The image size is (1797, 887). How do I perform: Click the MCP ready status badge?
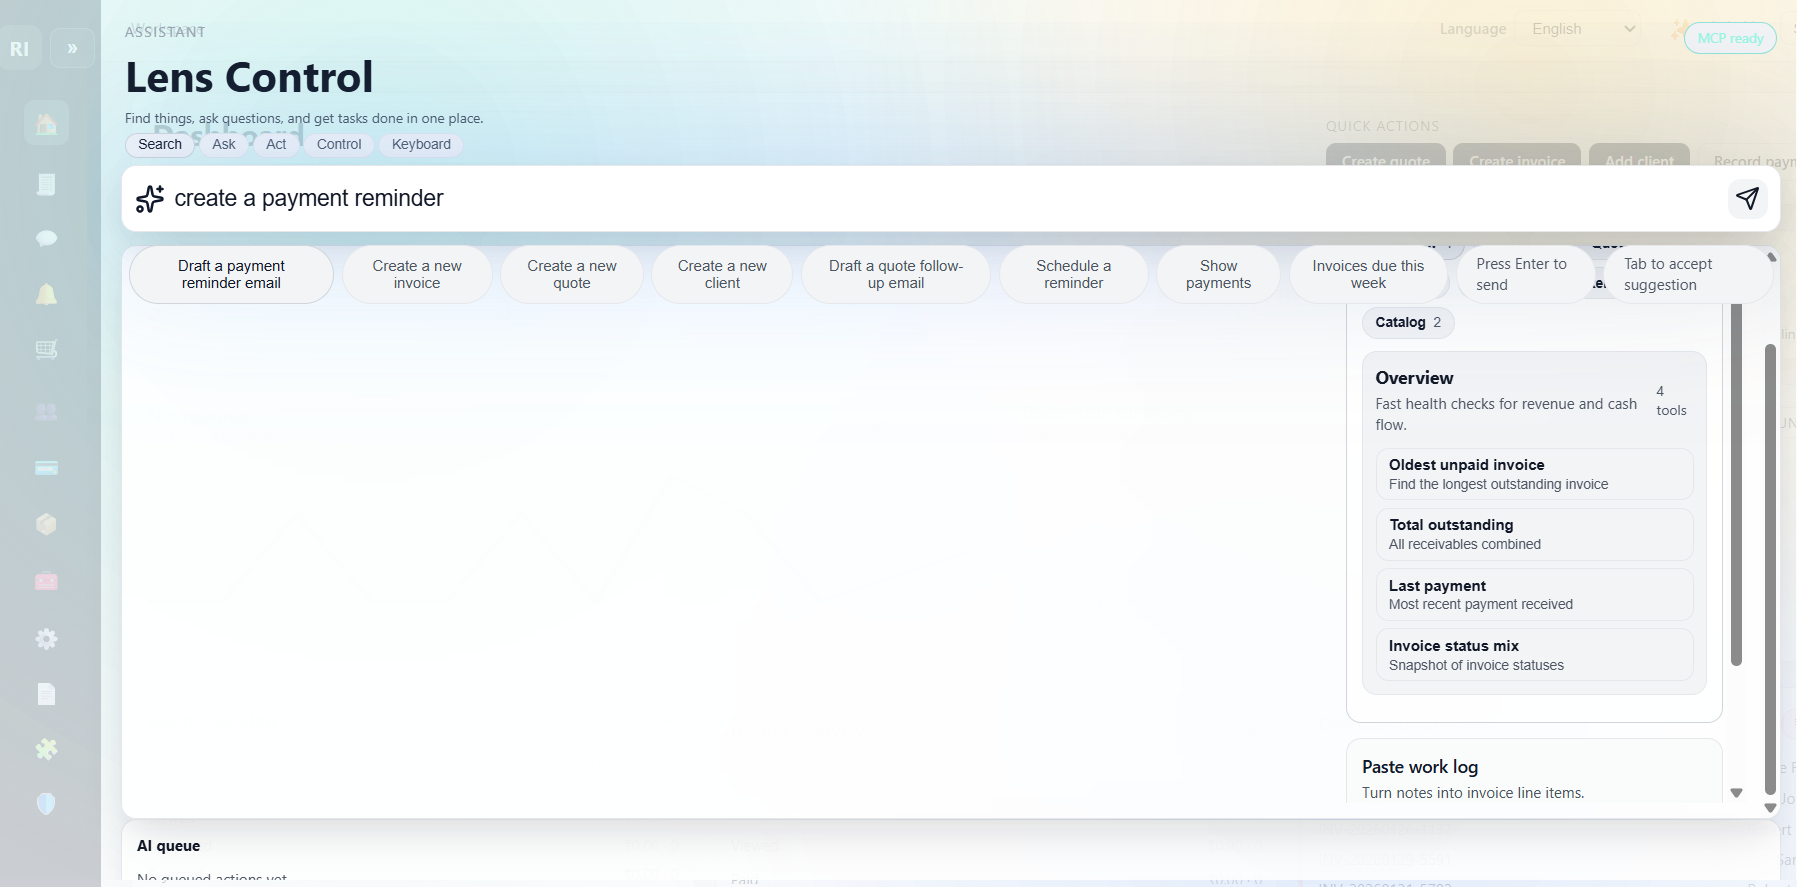[x=1730, y=38]
